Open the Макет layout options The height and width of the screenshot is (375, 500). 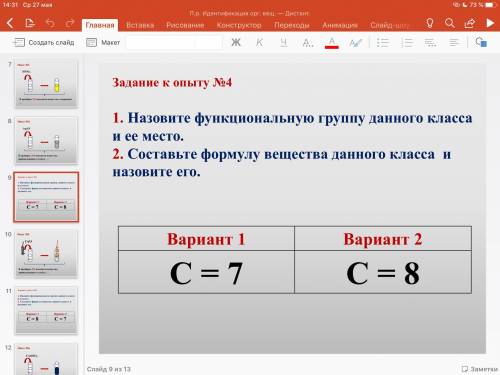coord(103,42)
